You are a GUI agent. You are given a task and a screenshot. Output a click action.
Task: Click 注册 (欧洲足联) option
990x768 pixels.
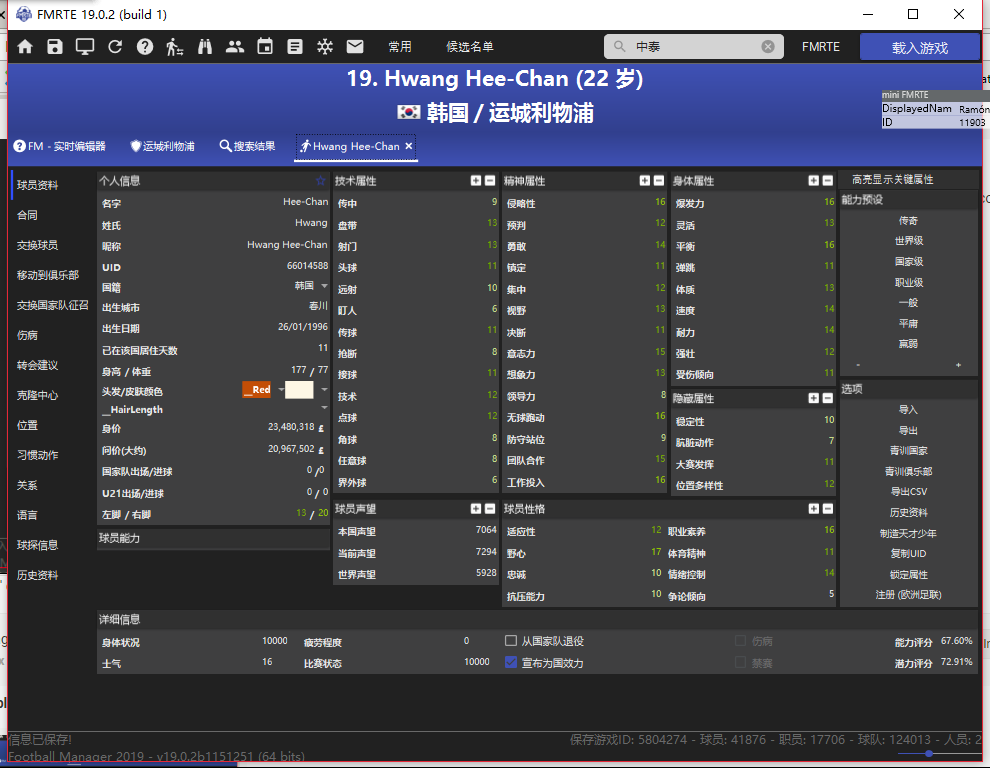(x=909, y=595)
